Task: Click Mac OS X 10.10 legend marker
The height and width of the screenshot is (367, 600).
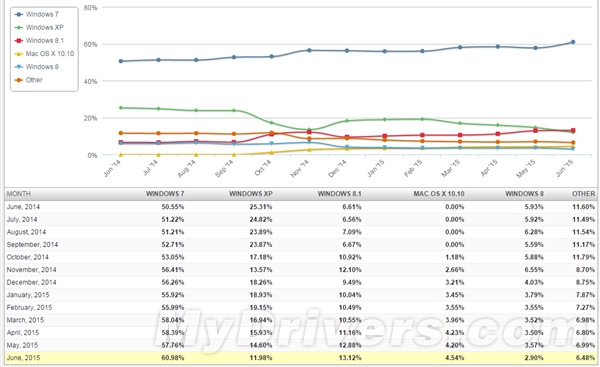Action: [19, 54]
